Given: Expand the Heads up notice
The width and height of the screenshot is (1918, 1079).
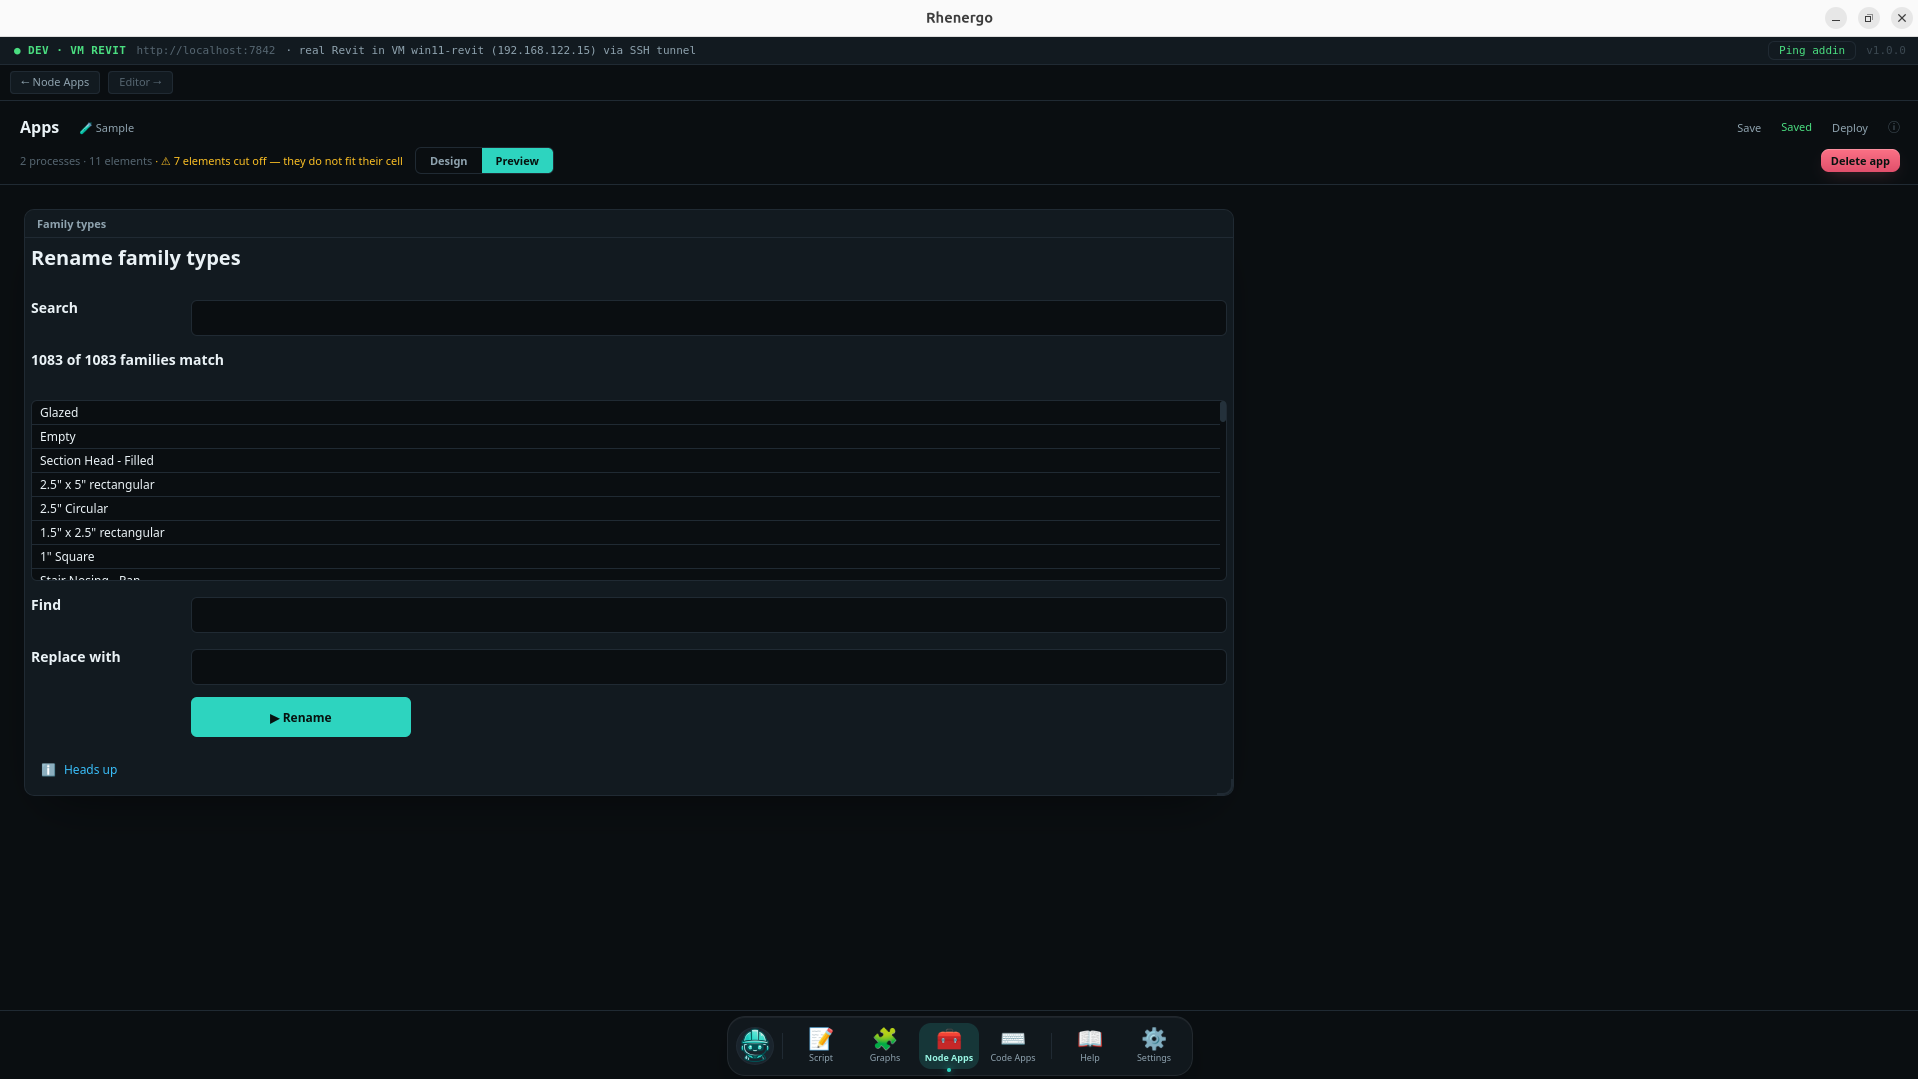Looking at the screenshot, I should [x=90, y=769].
